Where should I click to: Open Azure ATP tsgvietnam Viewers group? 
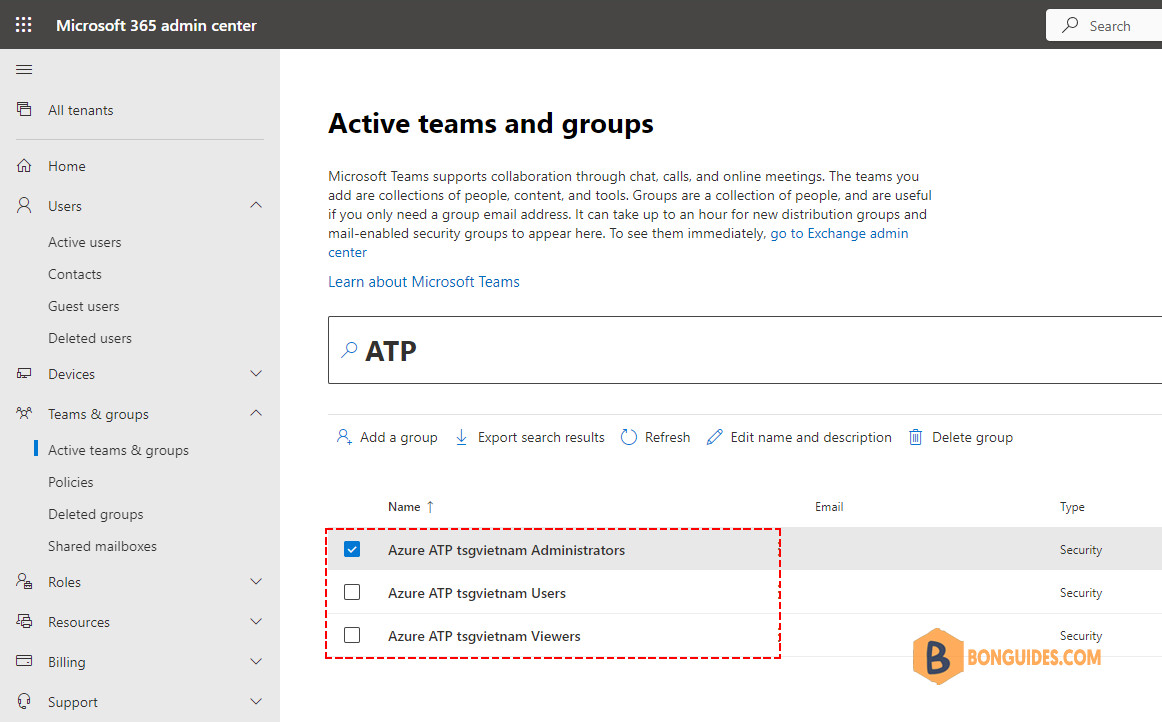coord(484,636)
